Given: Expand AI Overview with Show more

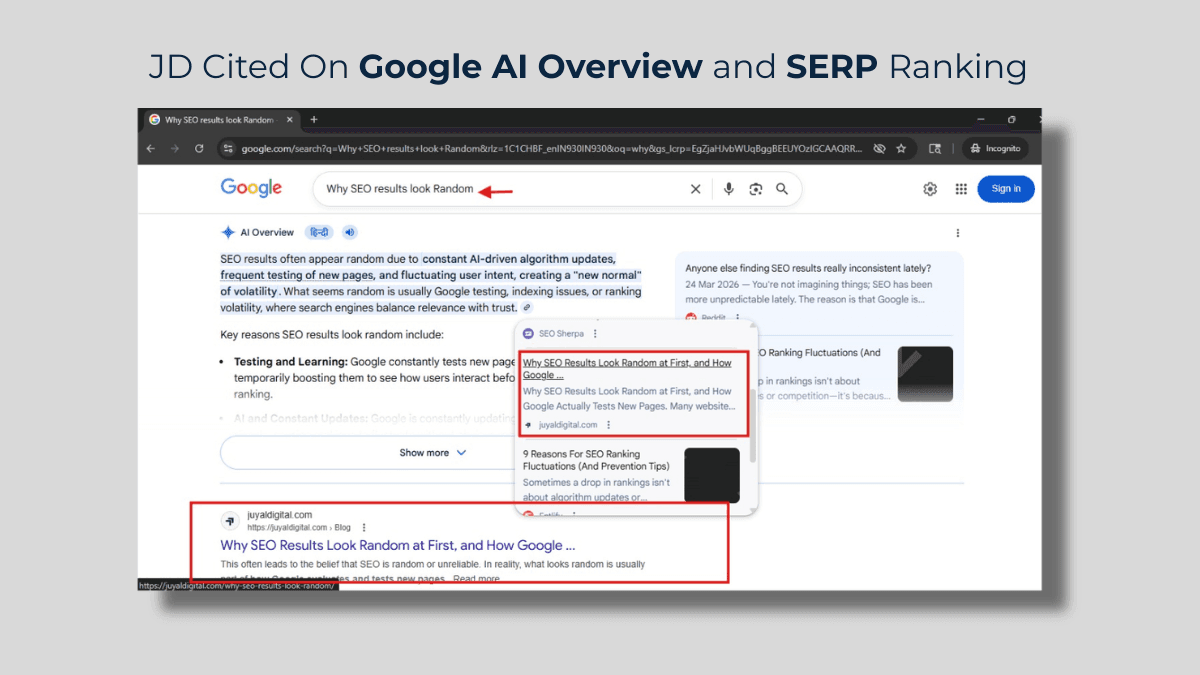Looking at the screenshot, I should click(433, 453).
